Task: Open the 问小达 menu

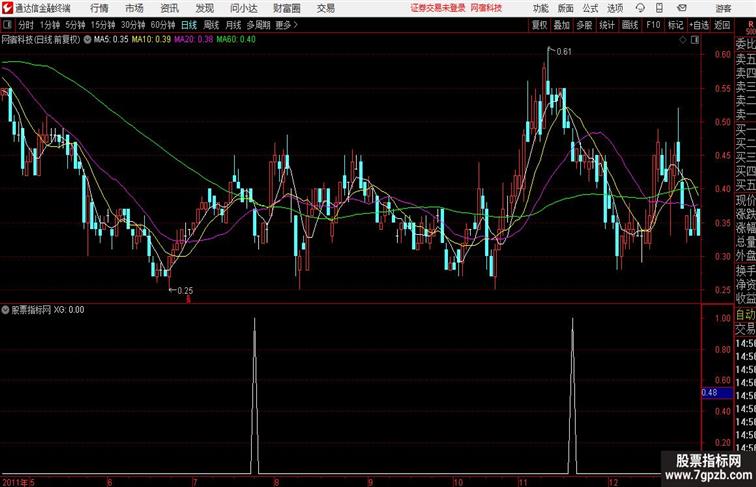Action: (243, 8)
